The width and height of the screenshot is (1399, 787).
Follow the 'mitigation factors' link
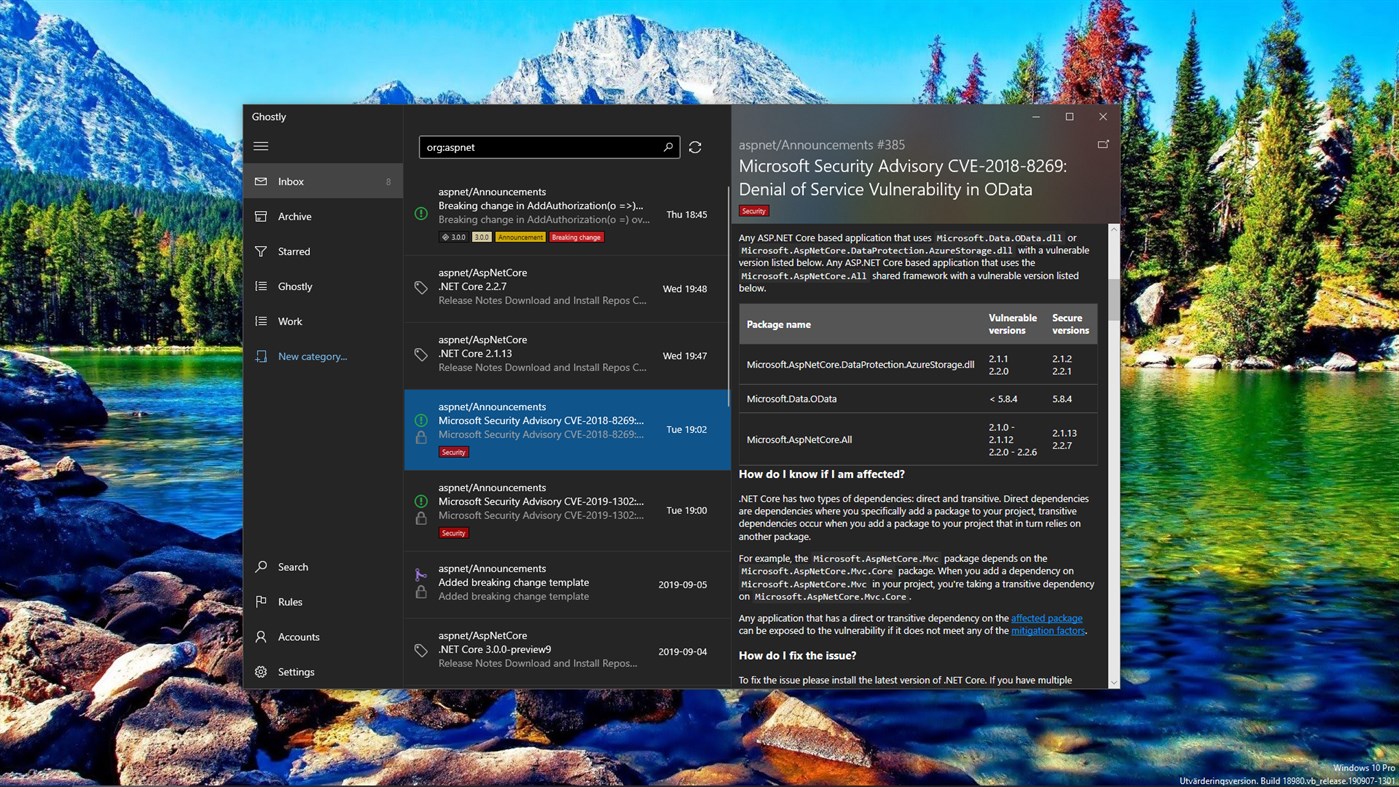coord(1048,631)
